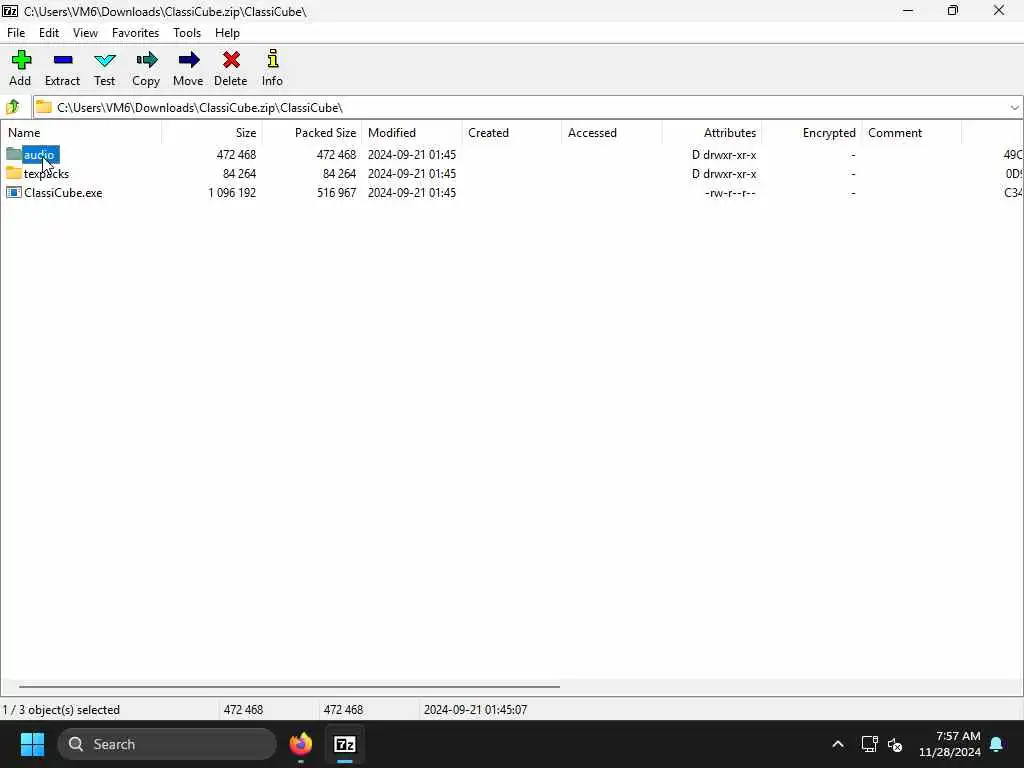This screenshot has height=768, width=1024.
Task: Click the -rw-r--r-- attributes cell
Action: 730,192
